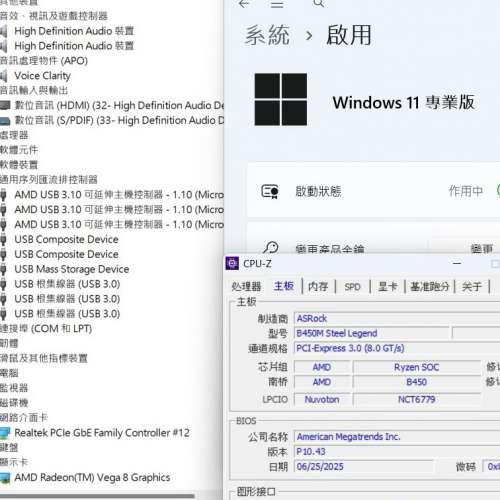Select the Voice Clarity entry
The height and width of the screenshot is (500, 500).
[43, 76]
